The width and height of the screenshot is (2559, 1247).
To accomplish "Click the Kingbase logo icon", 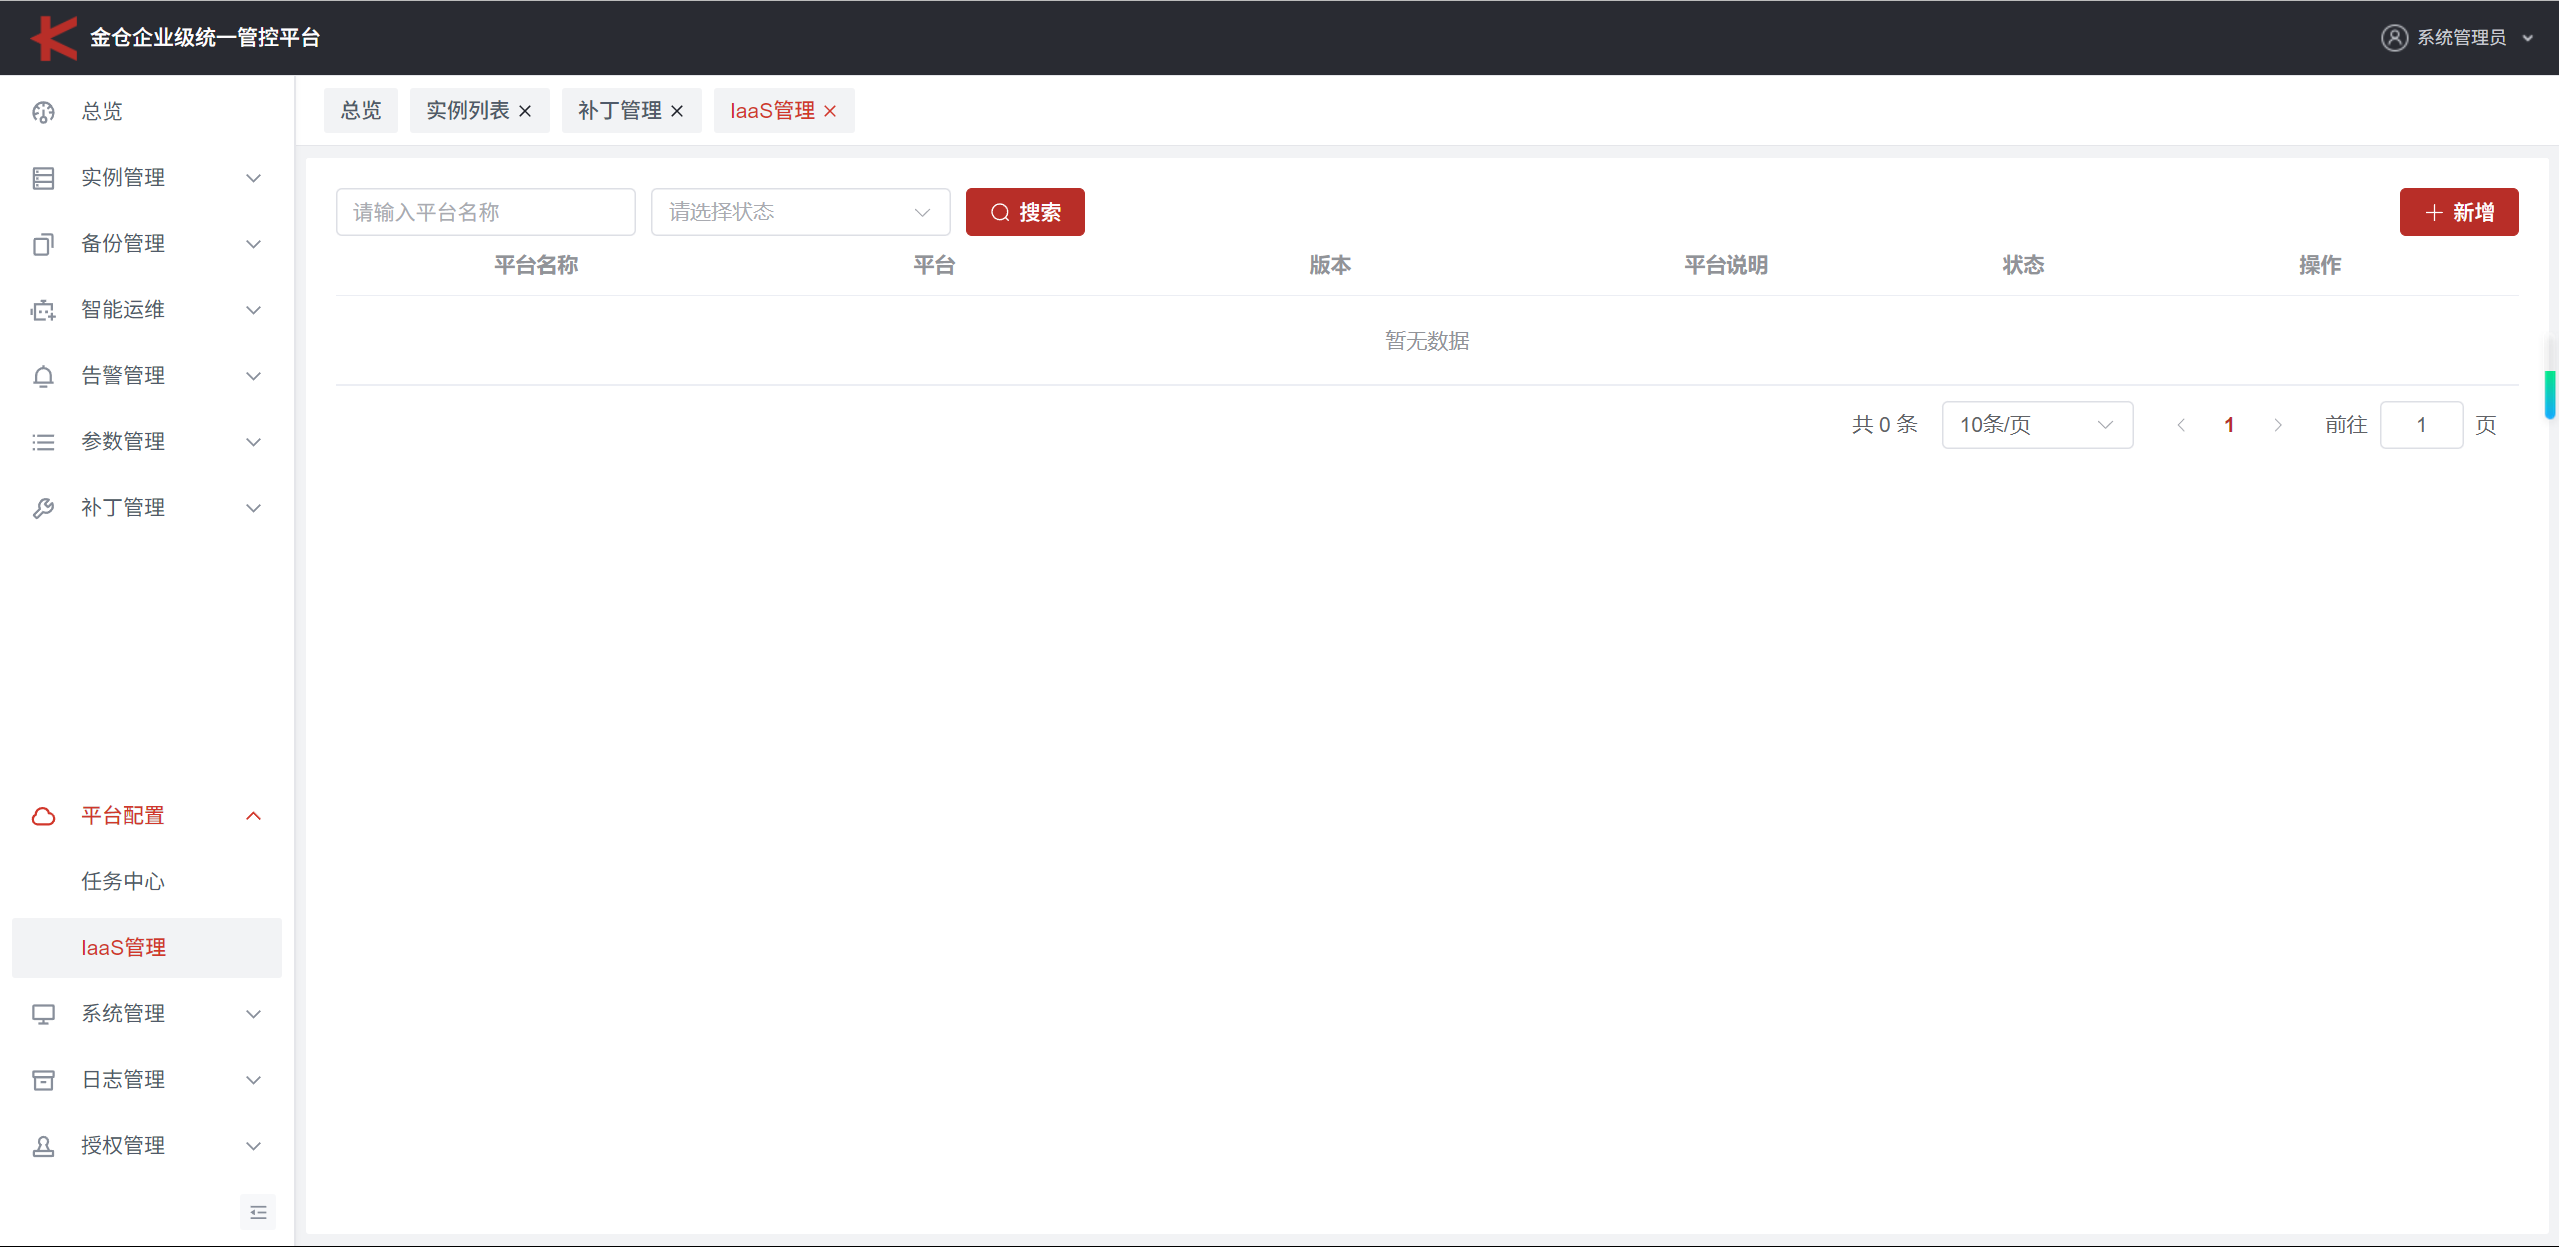I will pyautogui.click(x=53, y=38).
